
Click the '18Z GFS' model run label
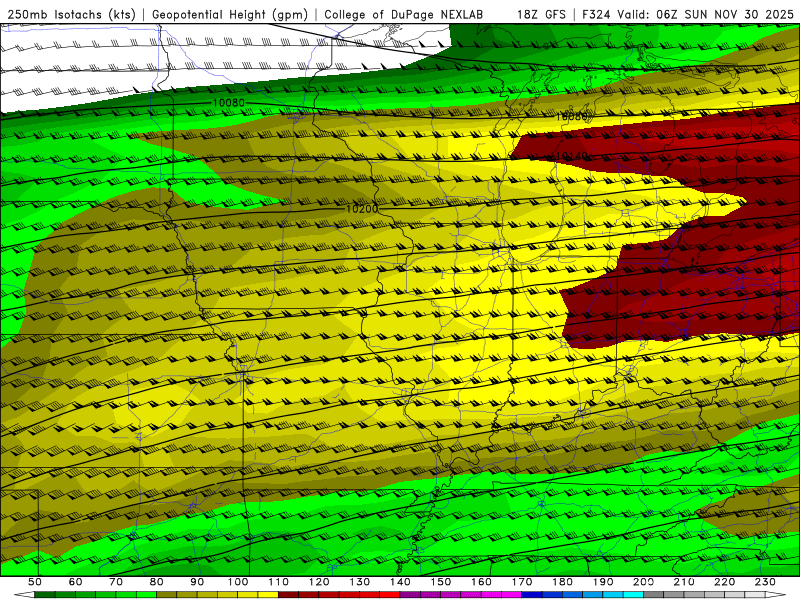[x=541, y=15]
